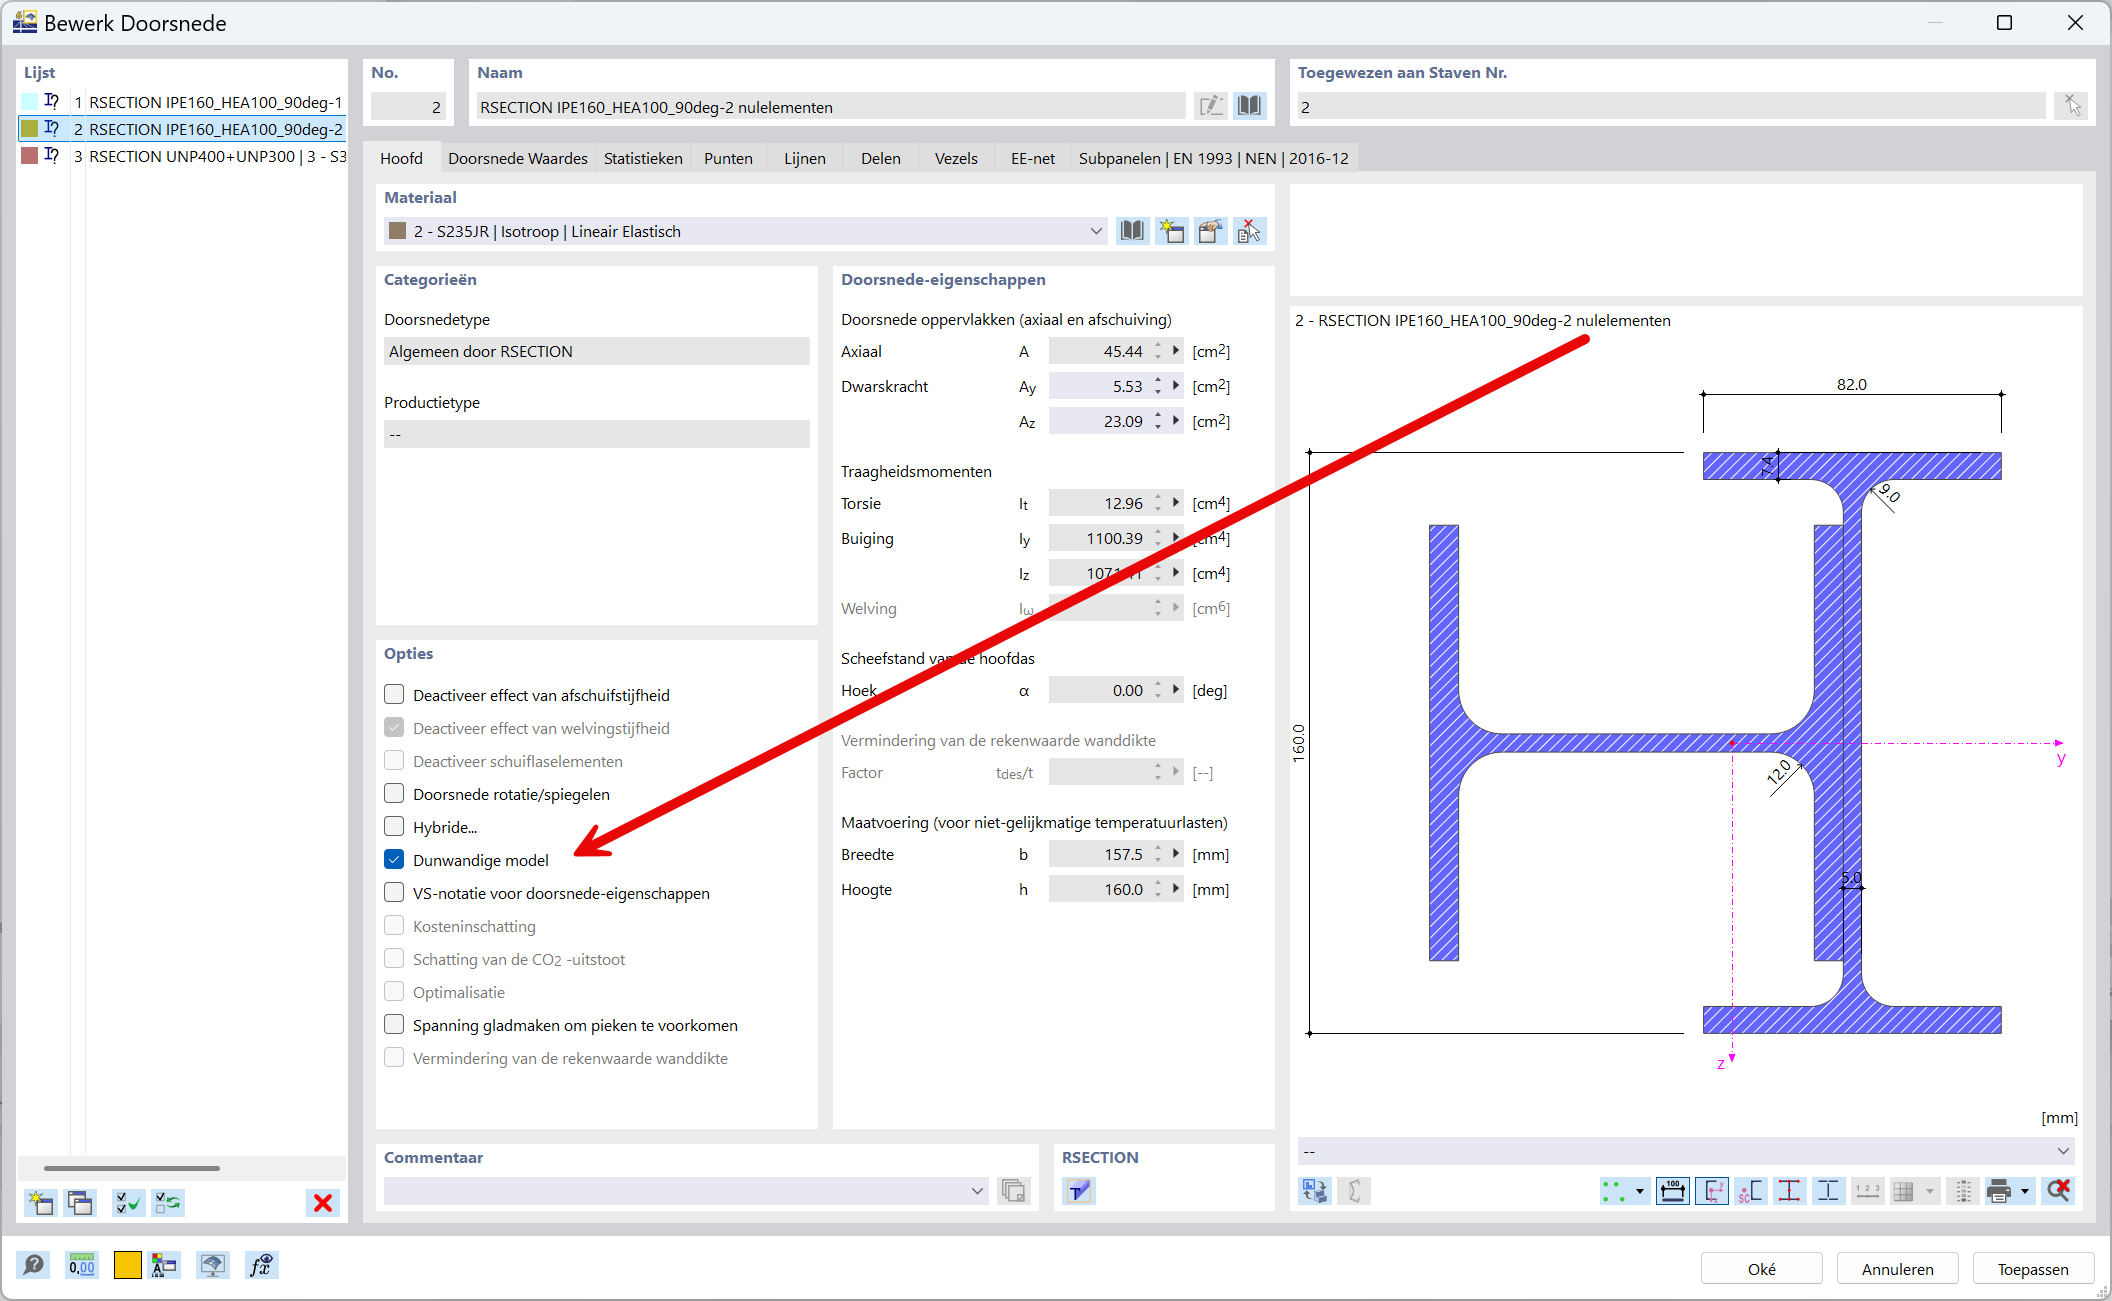Open the material library book icon
The image size is (2112, 1301).
pyautogui.click(x=1132, y=232)
